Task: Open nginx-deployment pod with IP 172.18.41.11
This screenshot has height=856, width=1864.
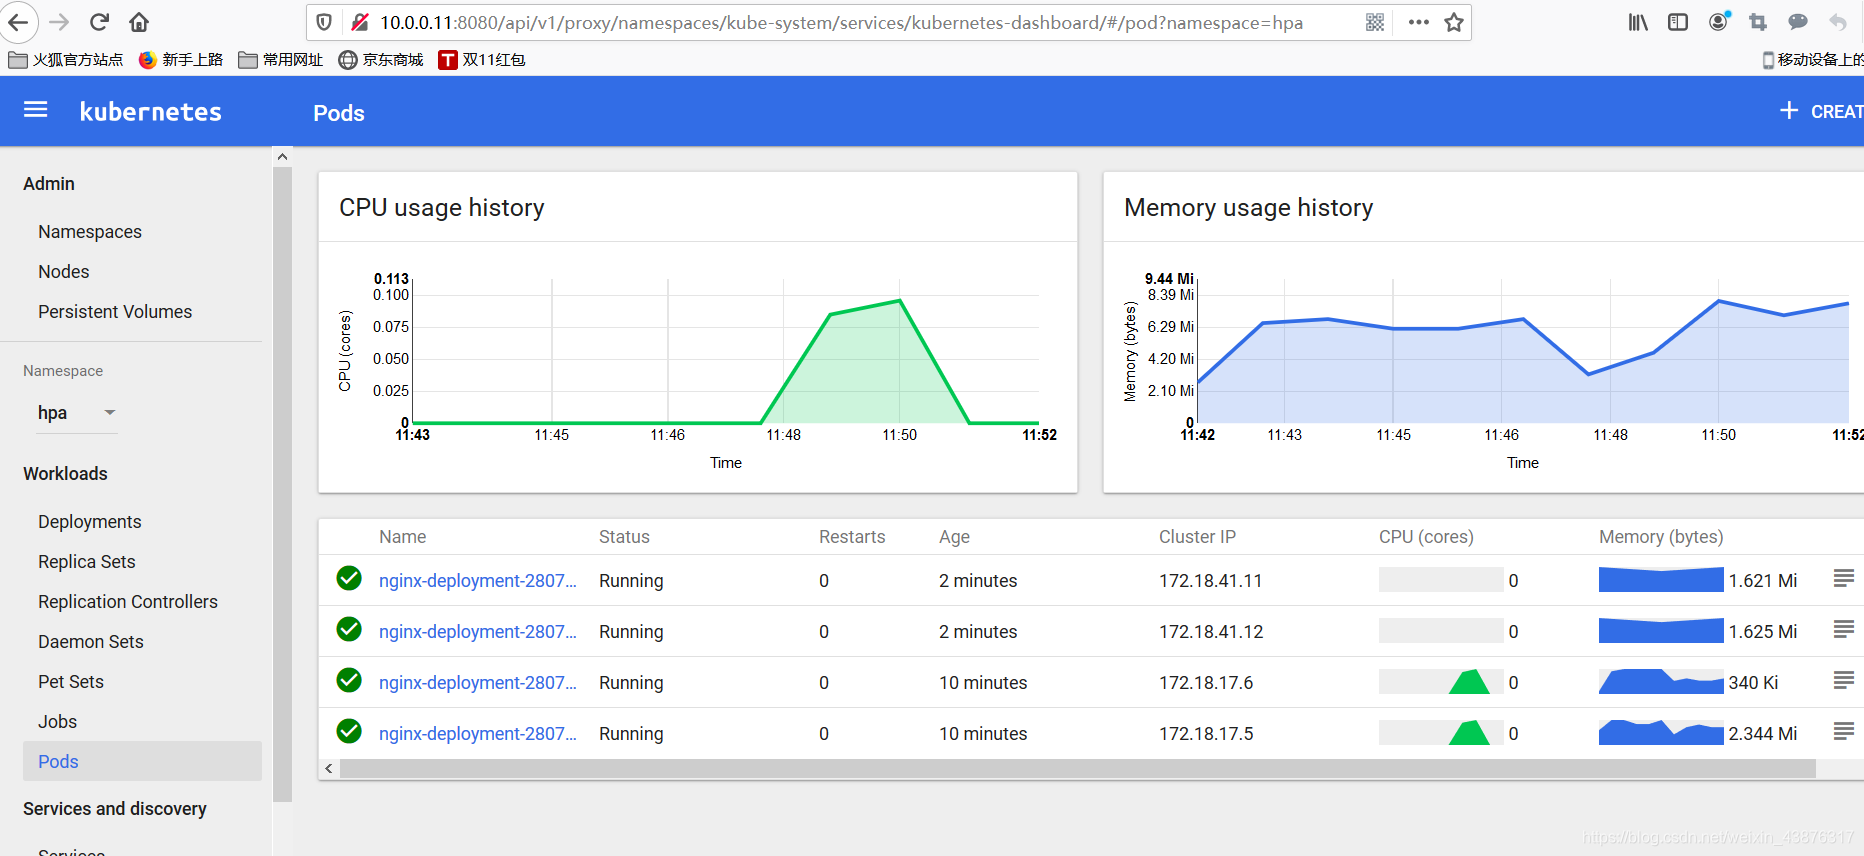Action: click(478, 581)
